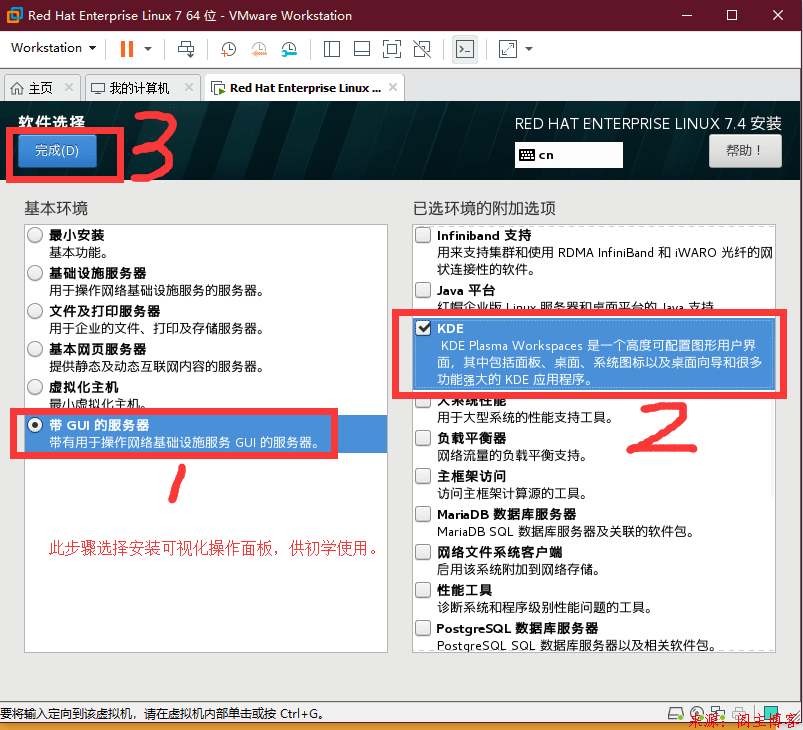The height and width of the screenshot is (730, 803).
Task: Click the Unity mode icon
Action: click(422, 49)
